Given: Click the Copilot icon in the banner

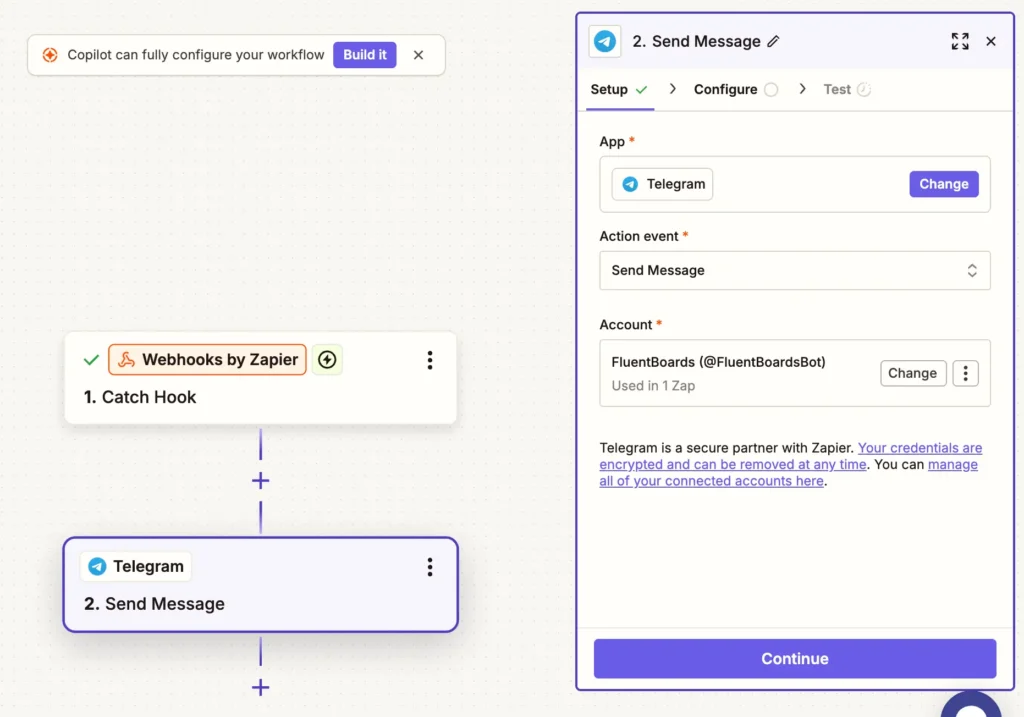Looking at the screenshot, I should (50, 55).
